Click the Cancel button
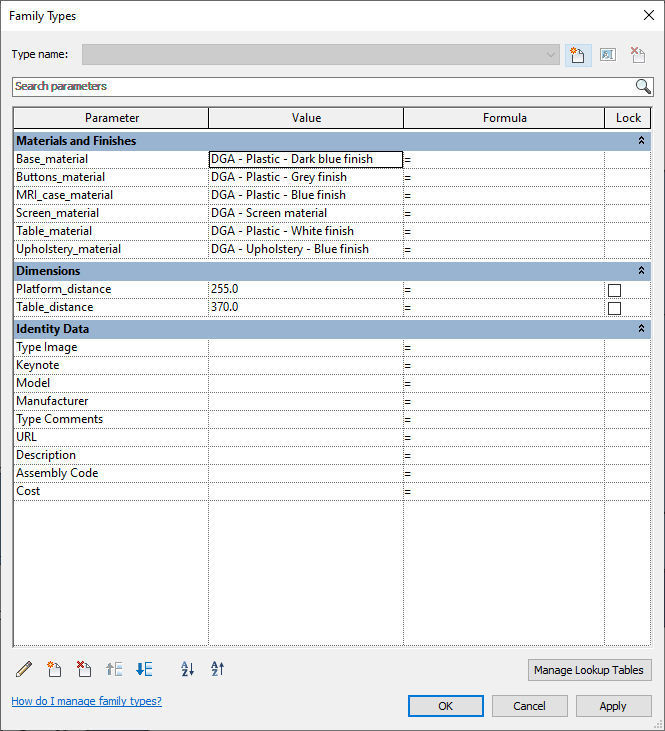The width and height of the screenshot is (665, 731). [x=529, y=706]
